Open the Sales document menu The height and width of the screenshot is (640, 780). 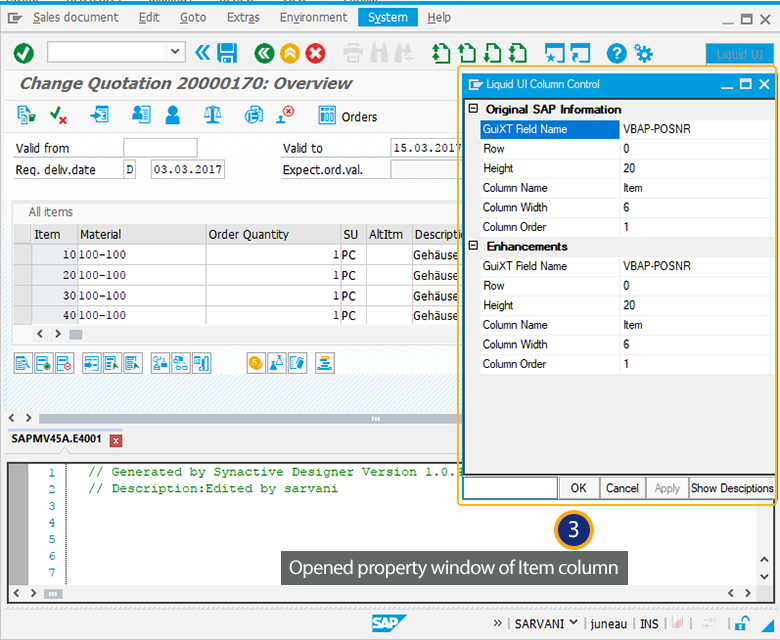pyautogui.click(x=76, y=17)
